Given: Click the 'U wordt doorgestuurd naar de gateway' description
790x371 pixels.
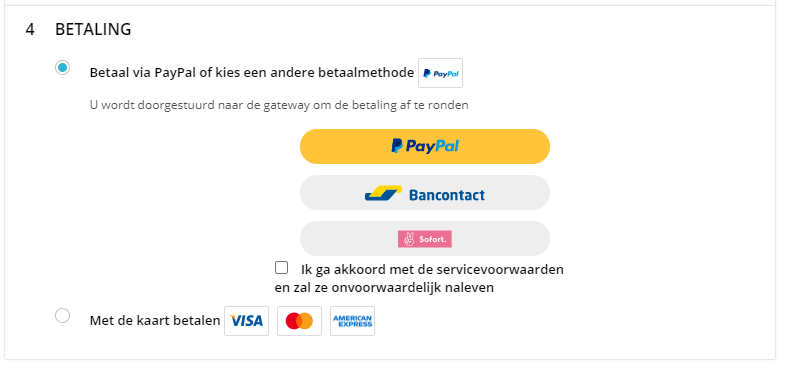Looking at the screenshot, I should click(279, 105).
